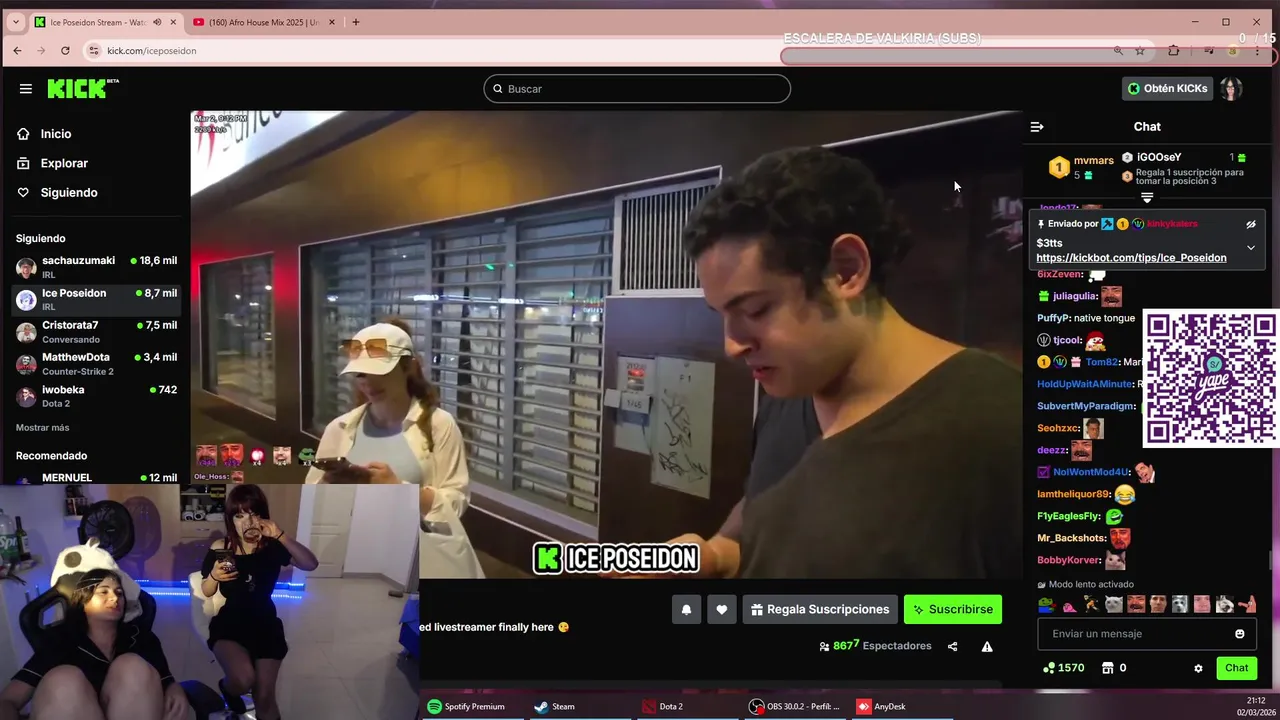
Task: Click username Mr_Backshots in chat
Action: (1071, 538)
